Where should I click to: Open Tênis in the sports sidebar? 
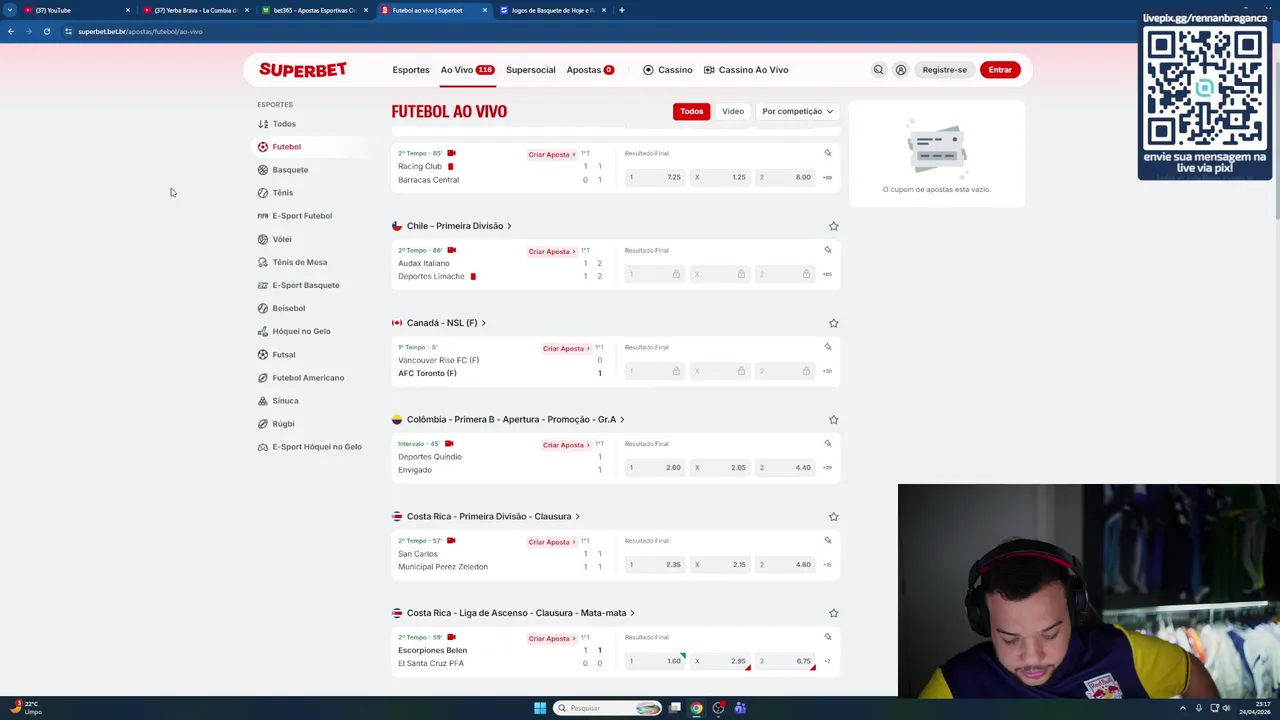283,193
